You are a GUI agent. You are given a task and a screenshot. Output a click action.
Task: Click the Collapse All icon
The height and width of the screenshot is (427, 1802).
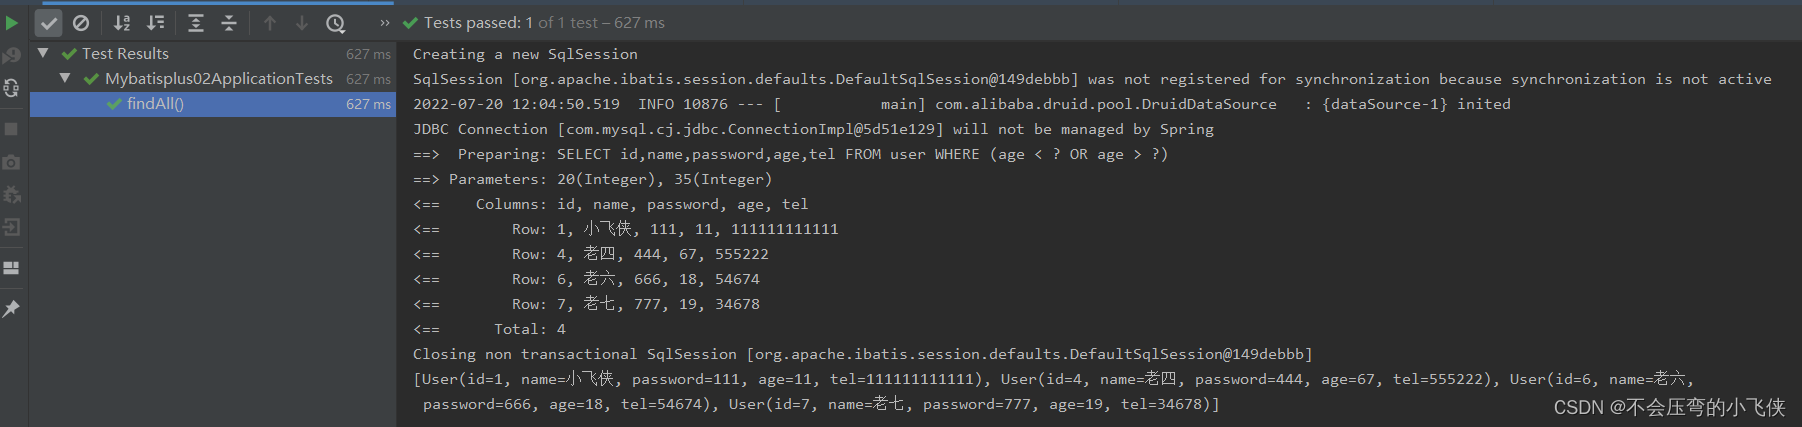[229, 22]
